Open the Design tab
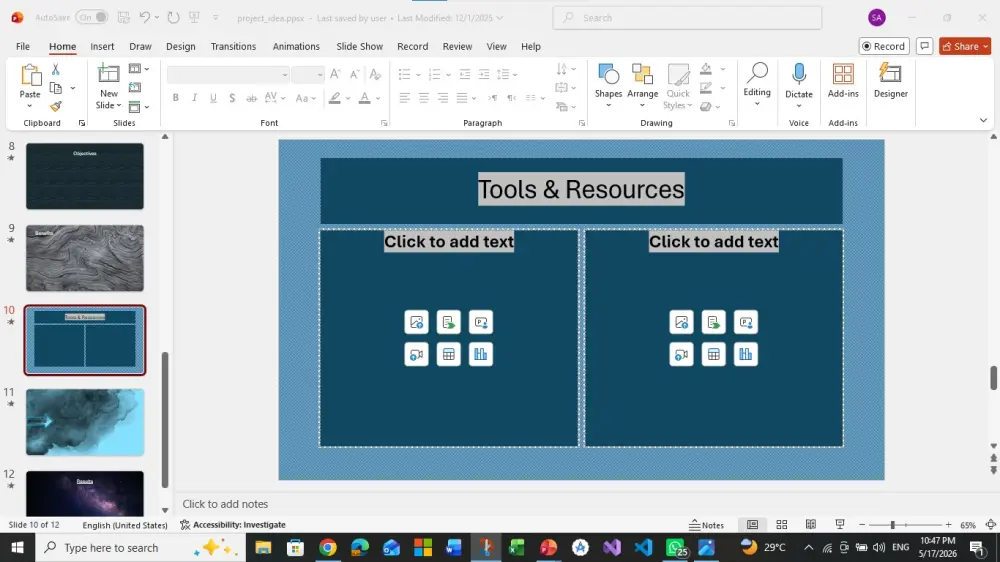This screenshot has height=562, width=1000. 180,46
